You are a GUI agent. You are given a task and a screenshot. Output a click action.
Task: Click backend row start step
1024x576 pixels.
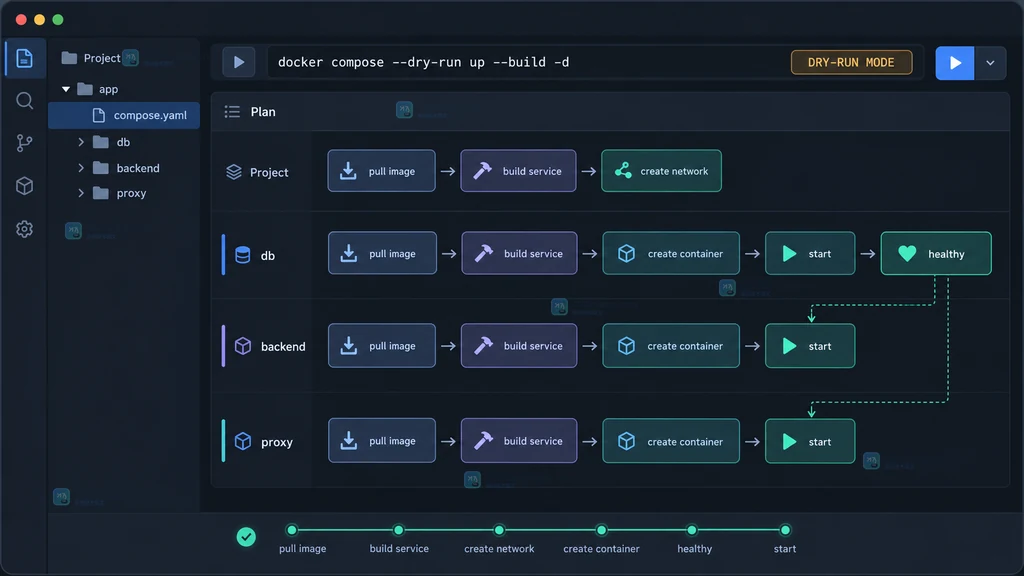coord(810,346)
